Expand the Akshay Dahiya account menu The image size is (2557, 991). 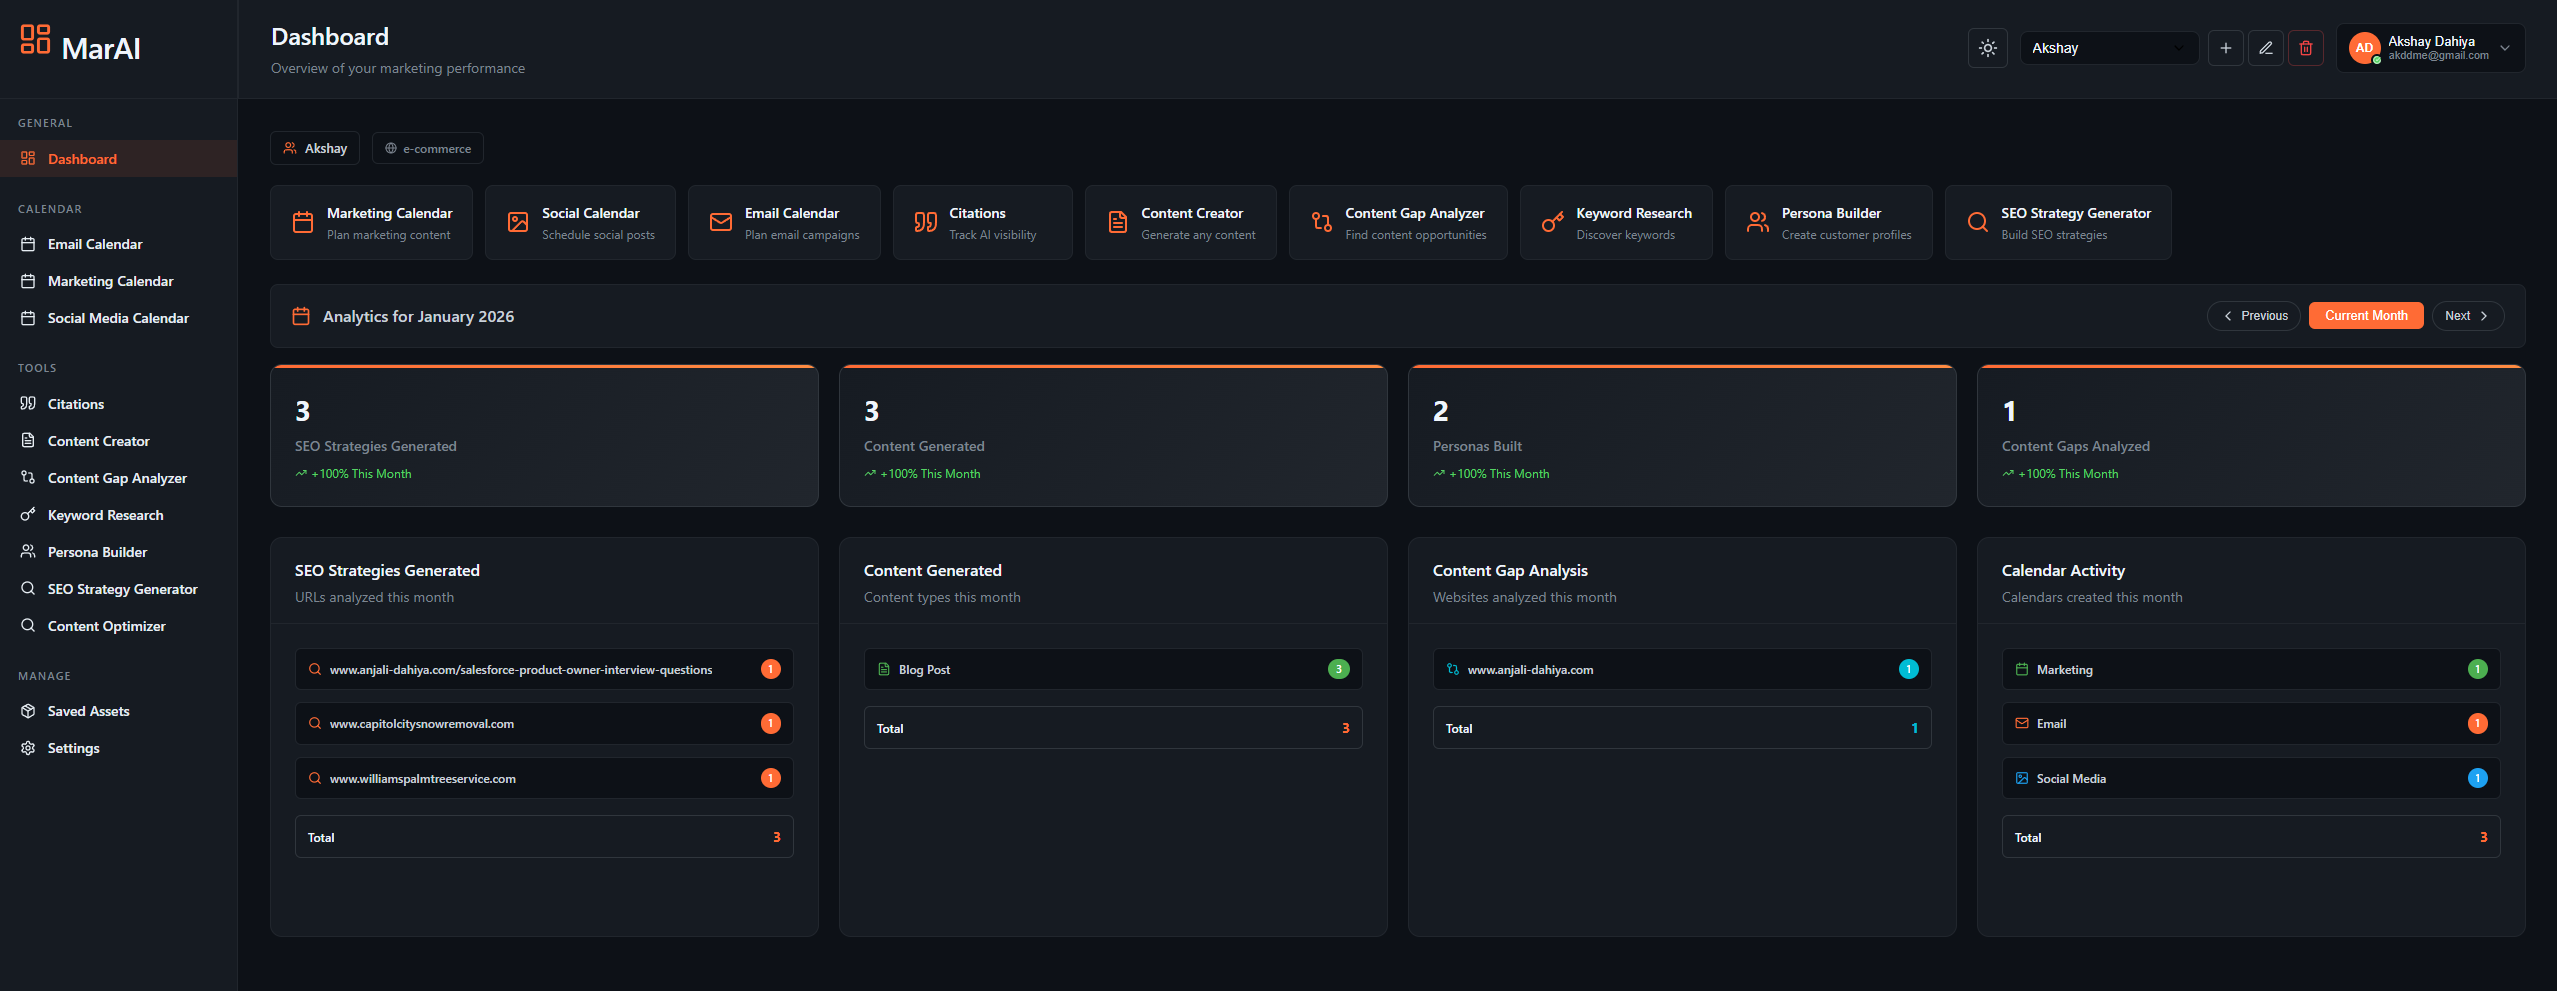point(2430,48)
